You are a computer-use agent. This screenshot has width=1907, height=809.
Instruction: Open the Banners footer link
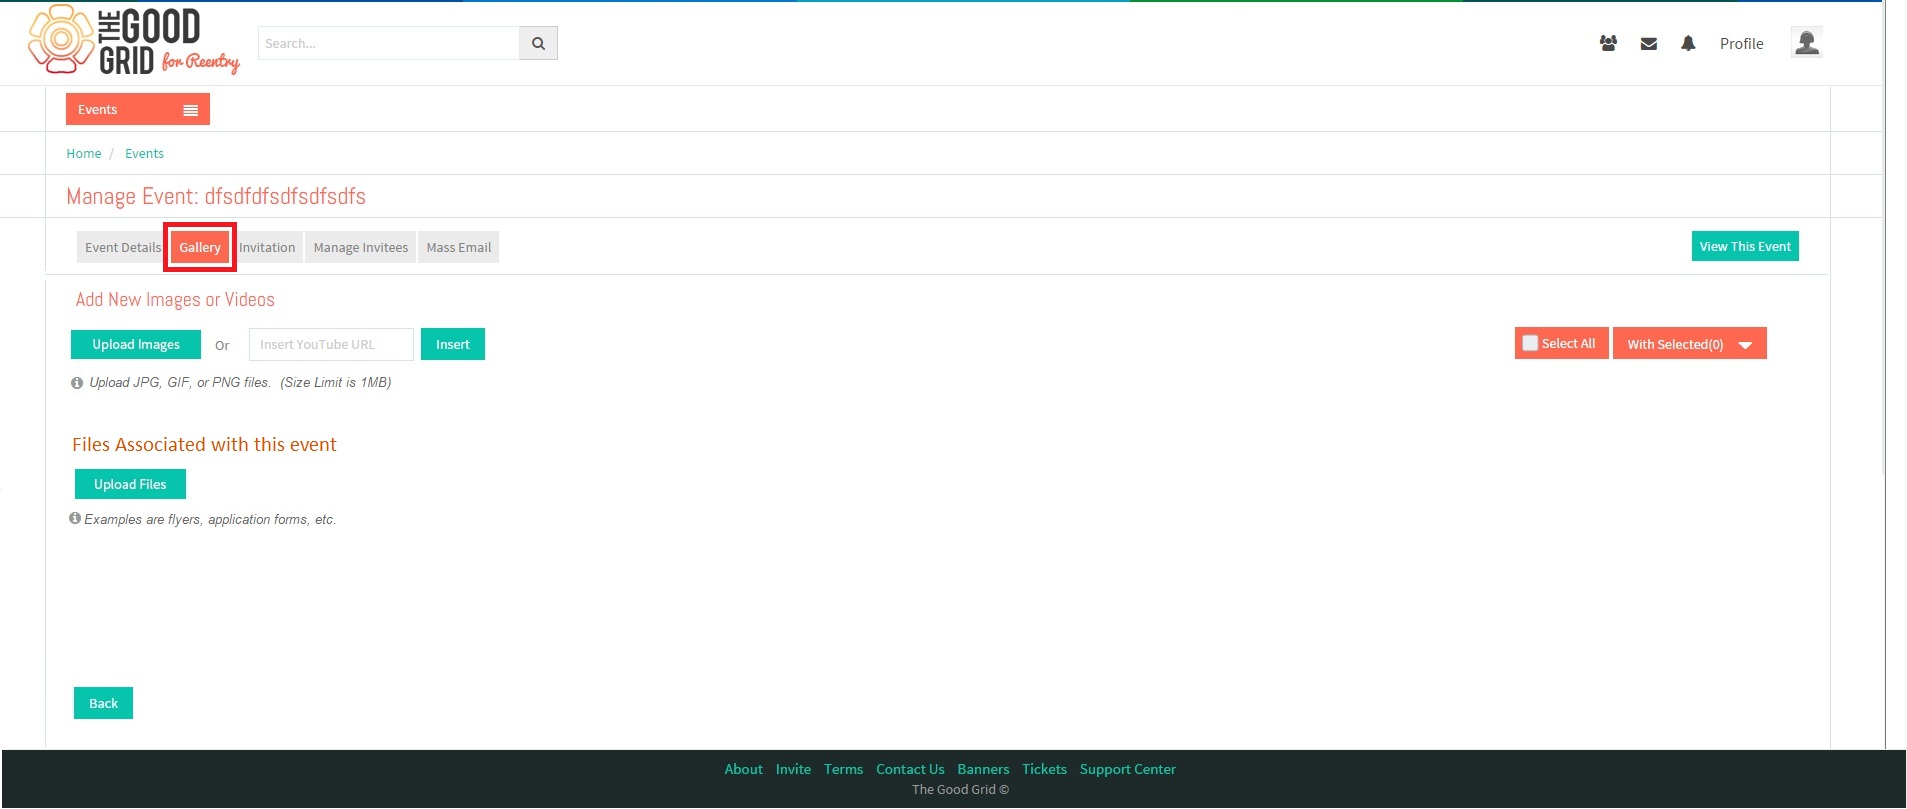pos(983,769)
